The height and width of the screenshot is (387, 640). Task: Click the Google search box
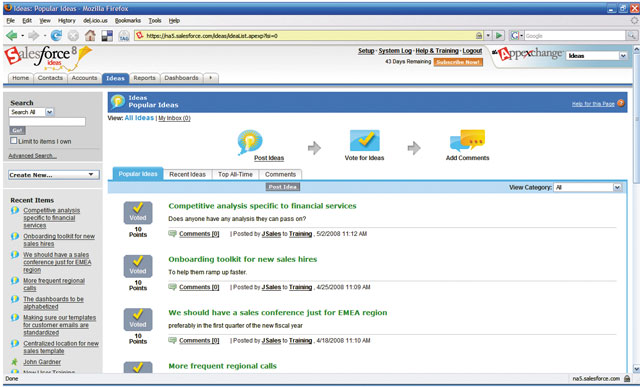pyautogui.click(x=575, y=36)
